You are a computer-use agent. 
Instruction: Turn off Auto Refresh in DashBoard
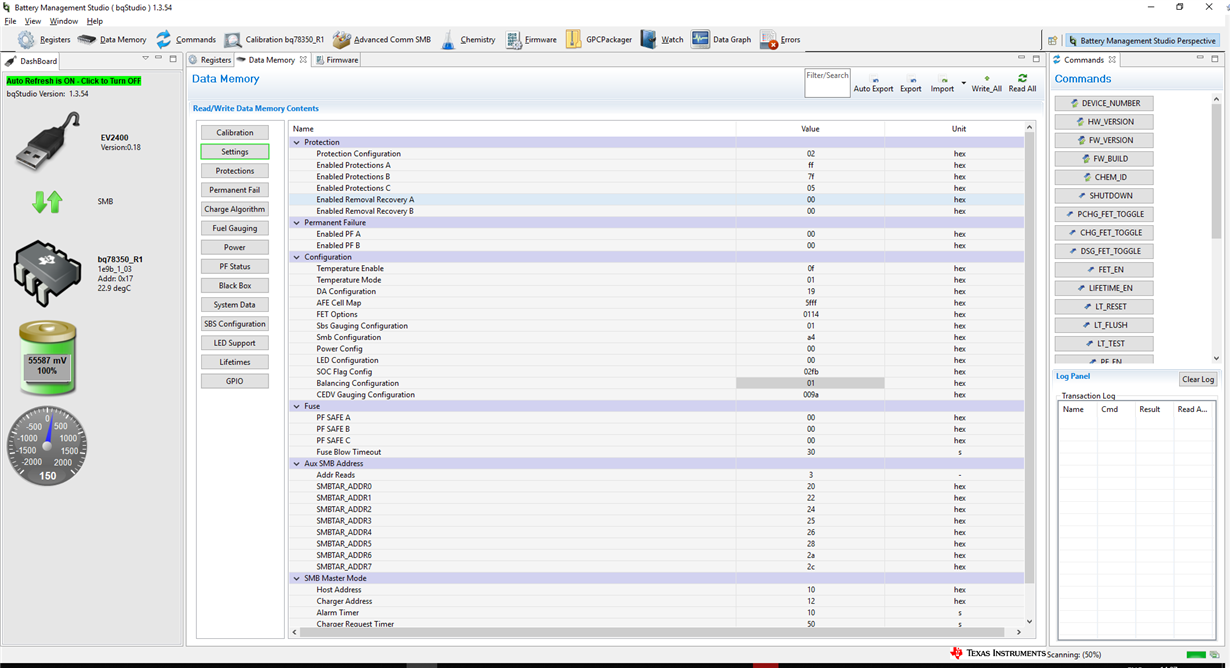click(74, 81)
